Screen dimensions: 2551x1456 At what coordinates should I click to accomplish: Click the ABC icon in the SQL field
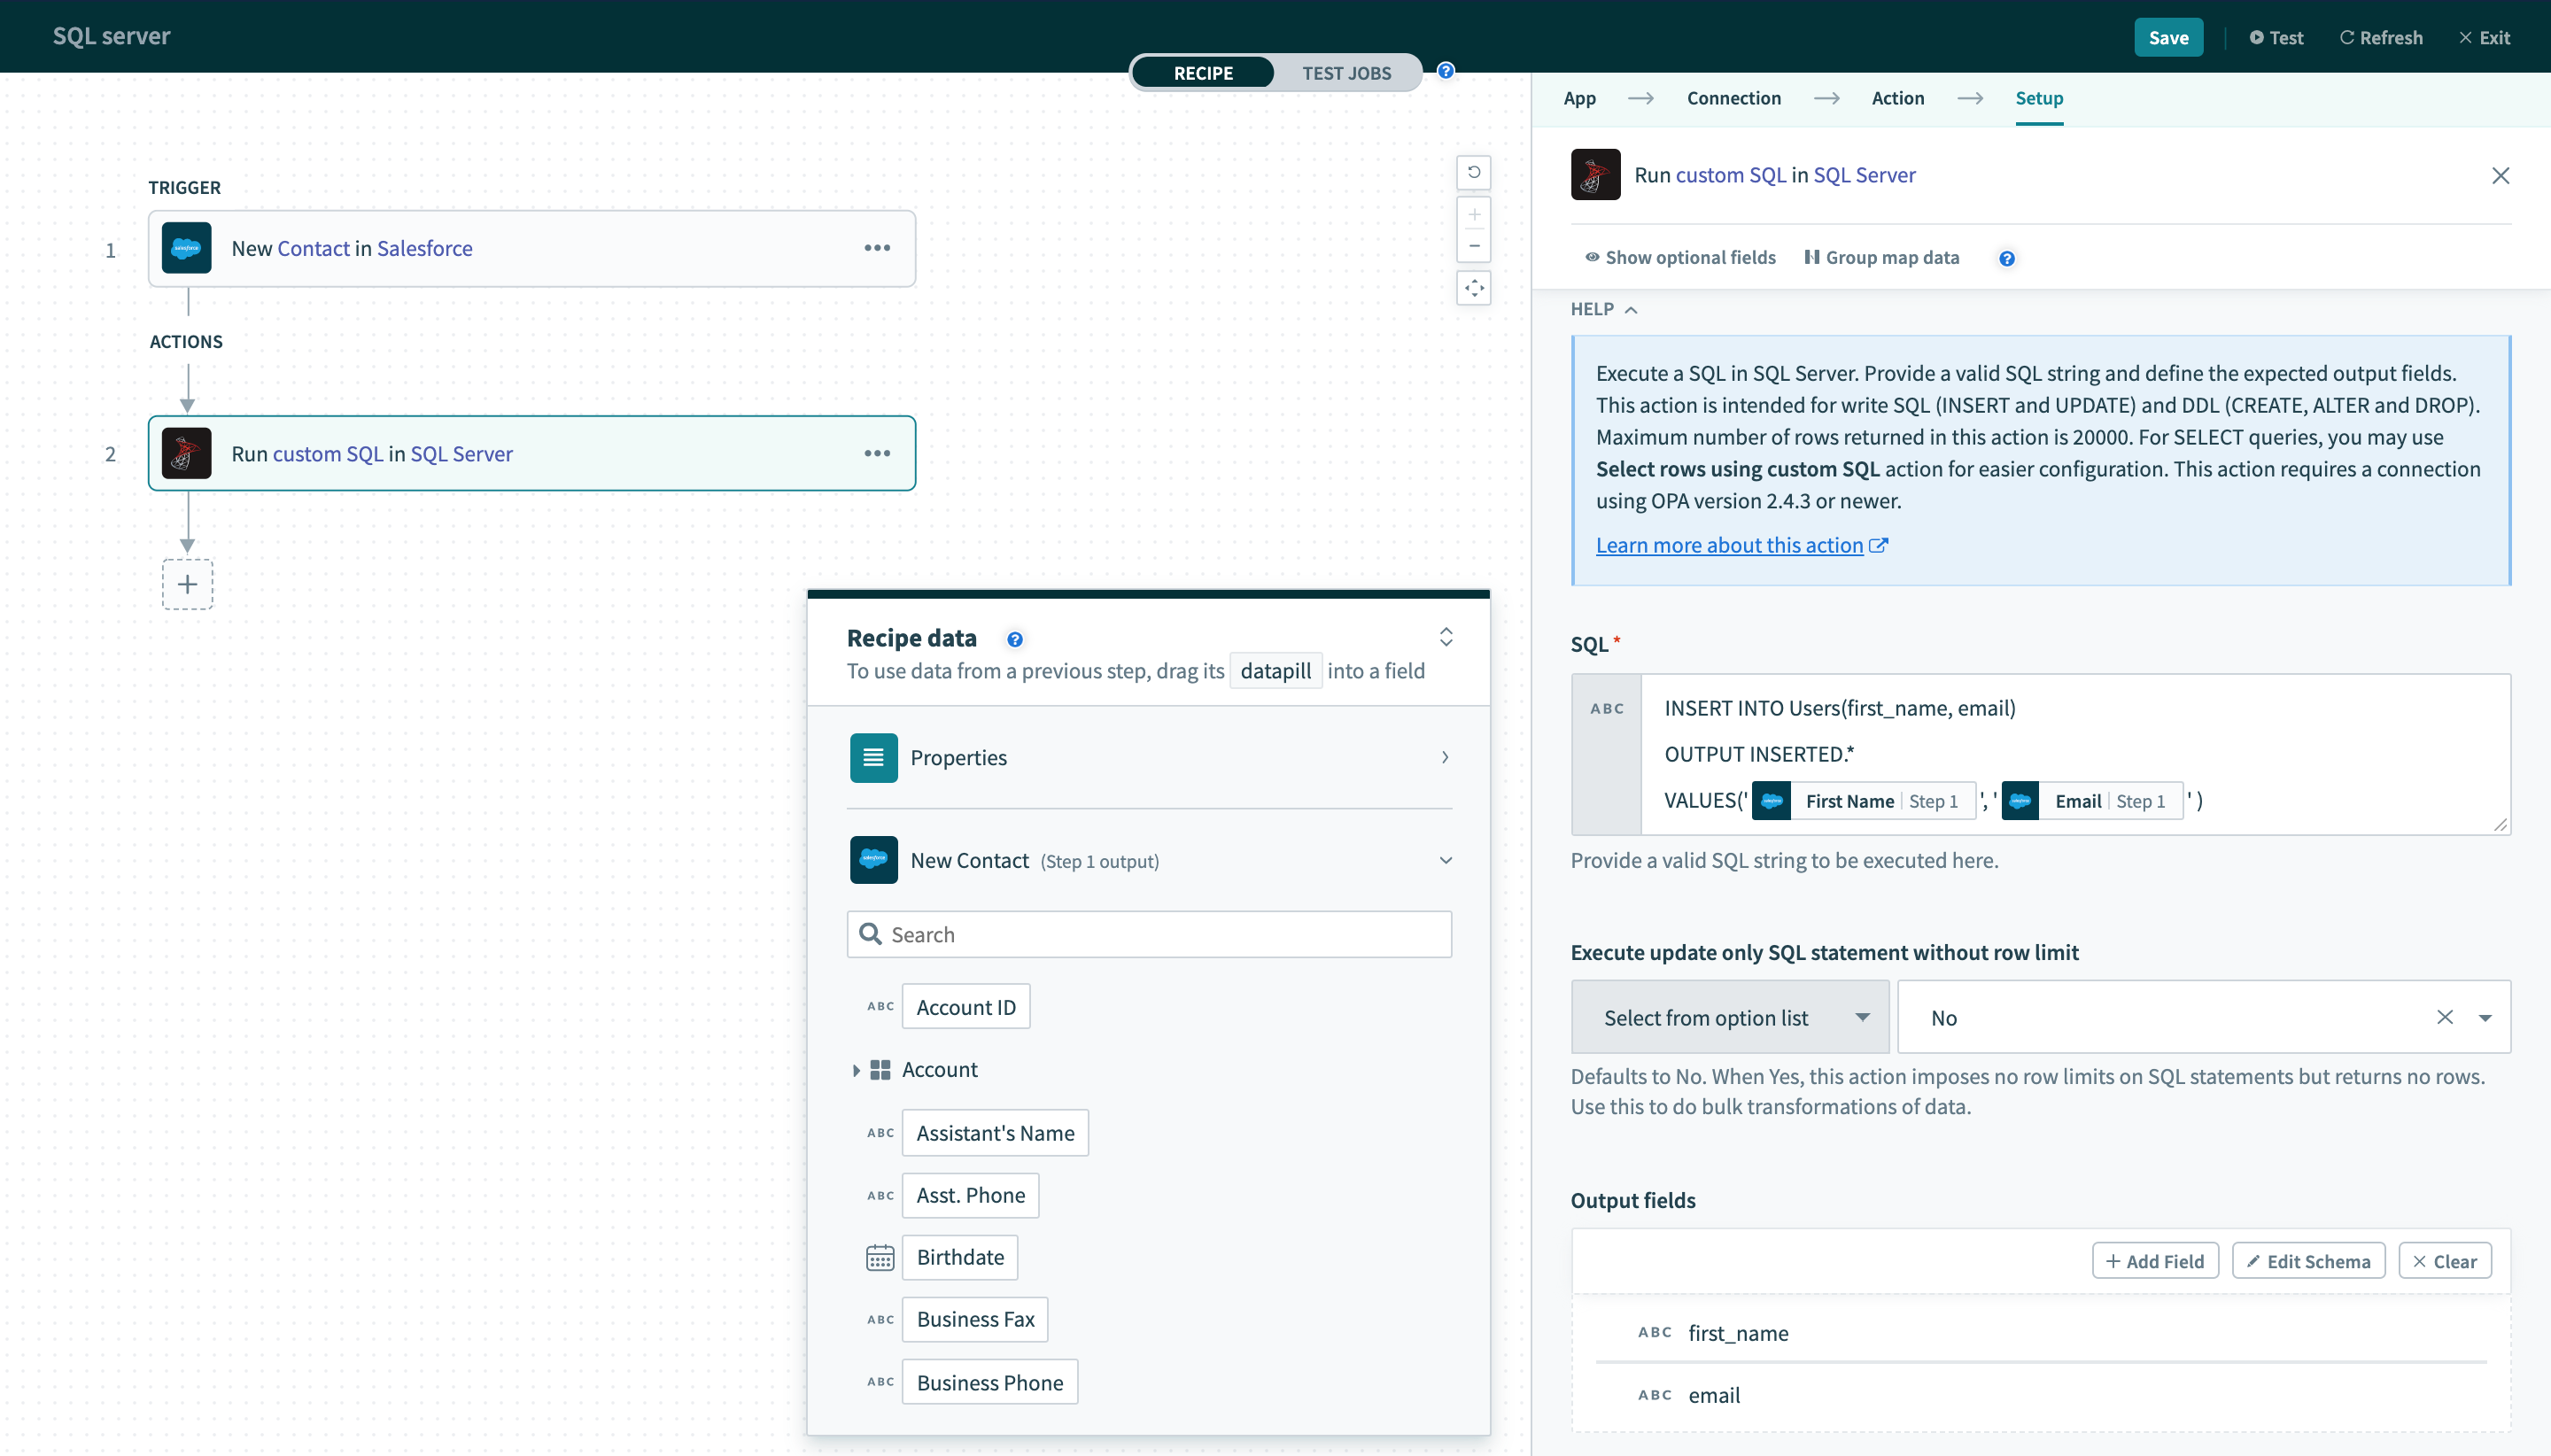tap(1605, 708)
